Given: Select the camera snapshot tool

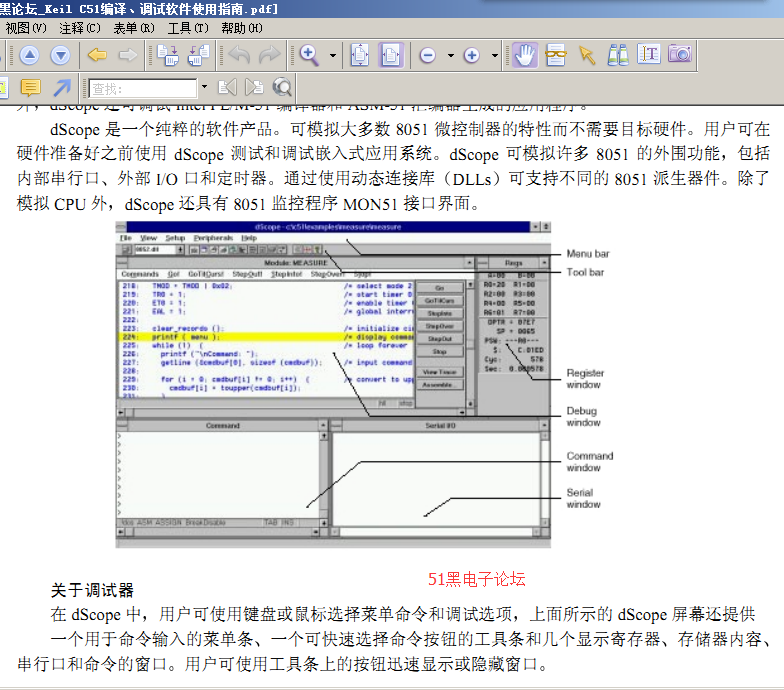Looking at the screenshot, I should point(680,54).
